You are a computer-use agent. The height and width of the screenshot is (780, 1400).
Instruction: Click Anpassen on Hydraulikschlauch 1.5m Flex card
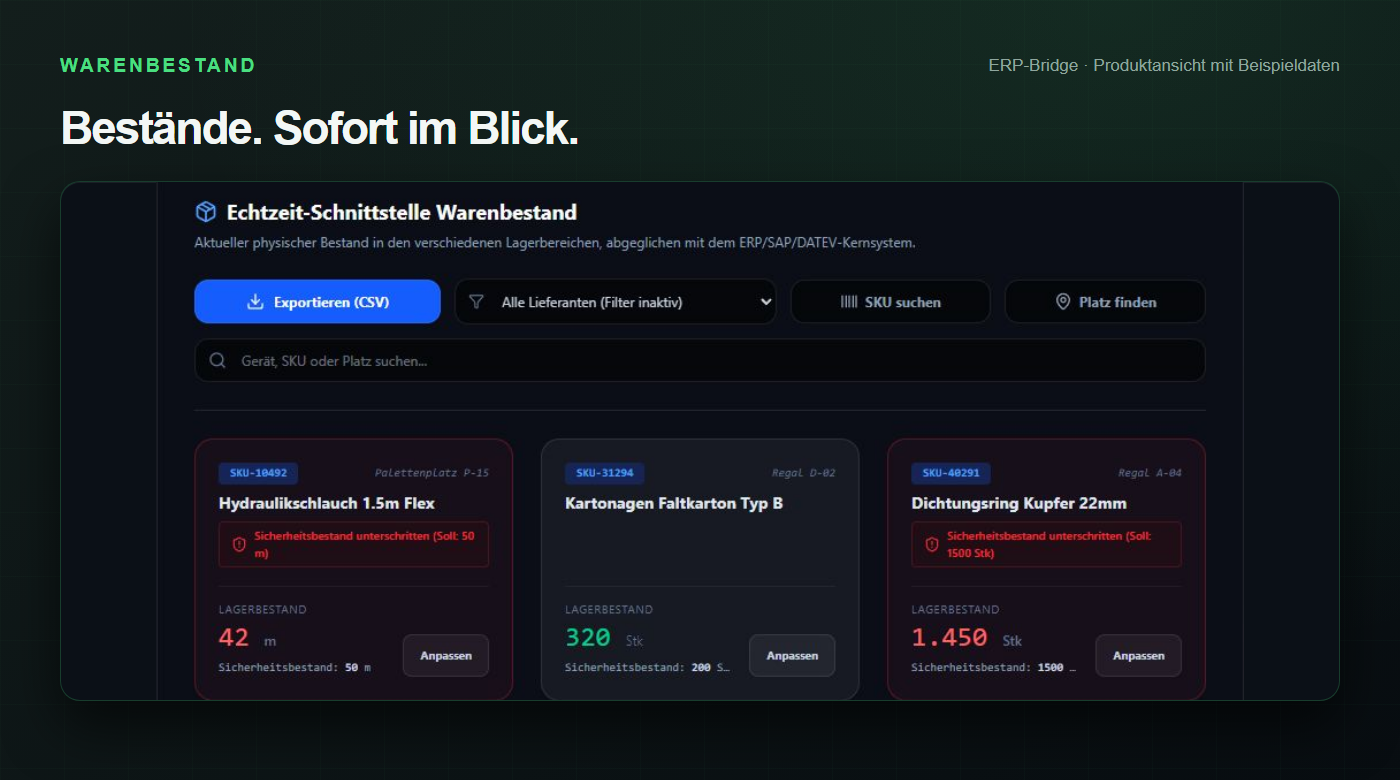coord(446,656)
